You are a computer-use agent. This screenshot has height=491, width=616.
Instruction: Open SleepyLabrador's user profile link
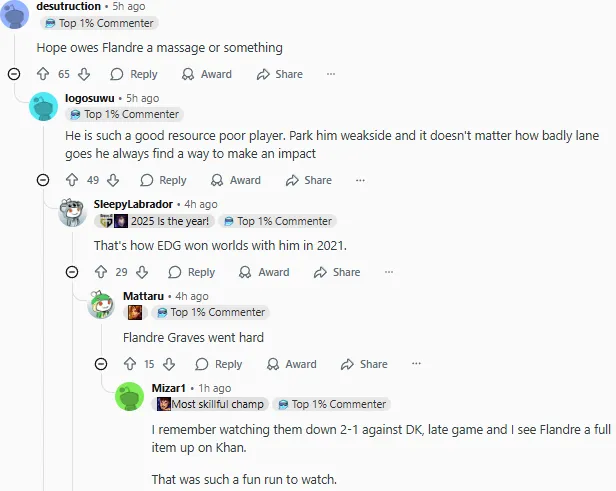(x=133, y=204)
